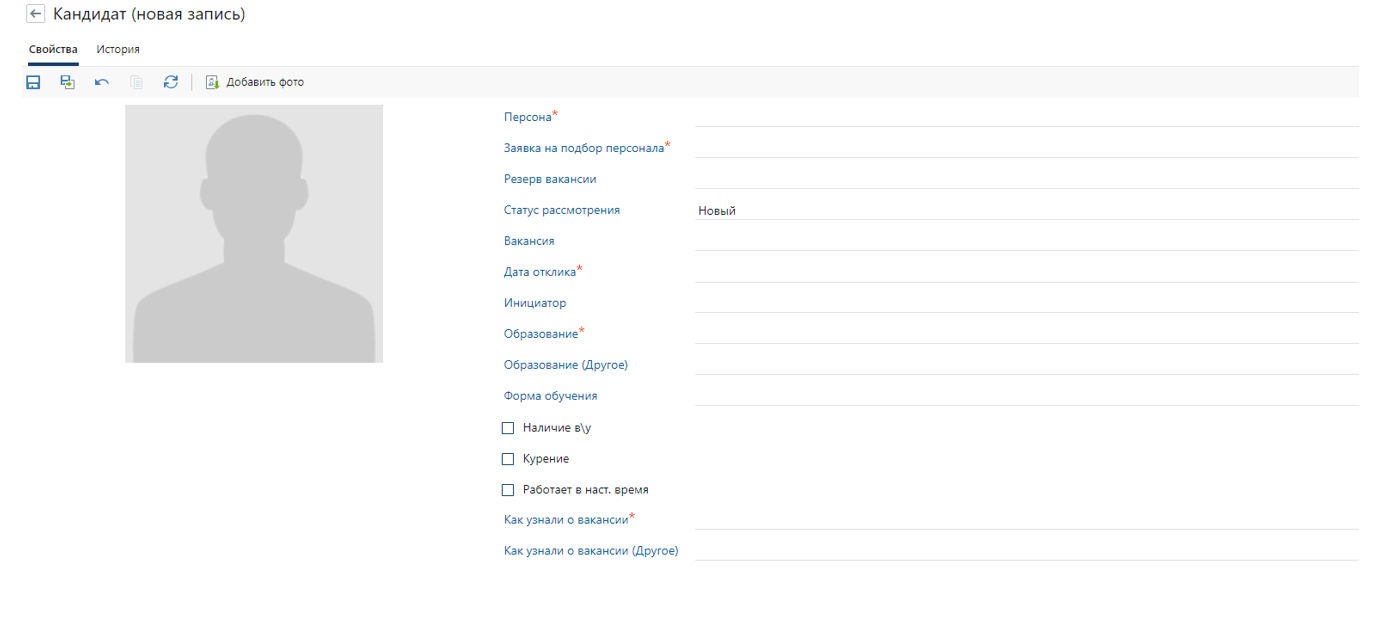Refresh the form using the circular arrows icon

click(171, 82)
